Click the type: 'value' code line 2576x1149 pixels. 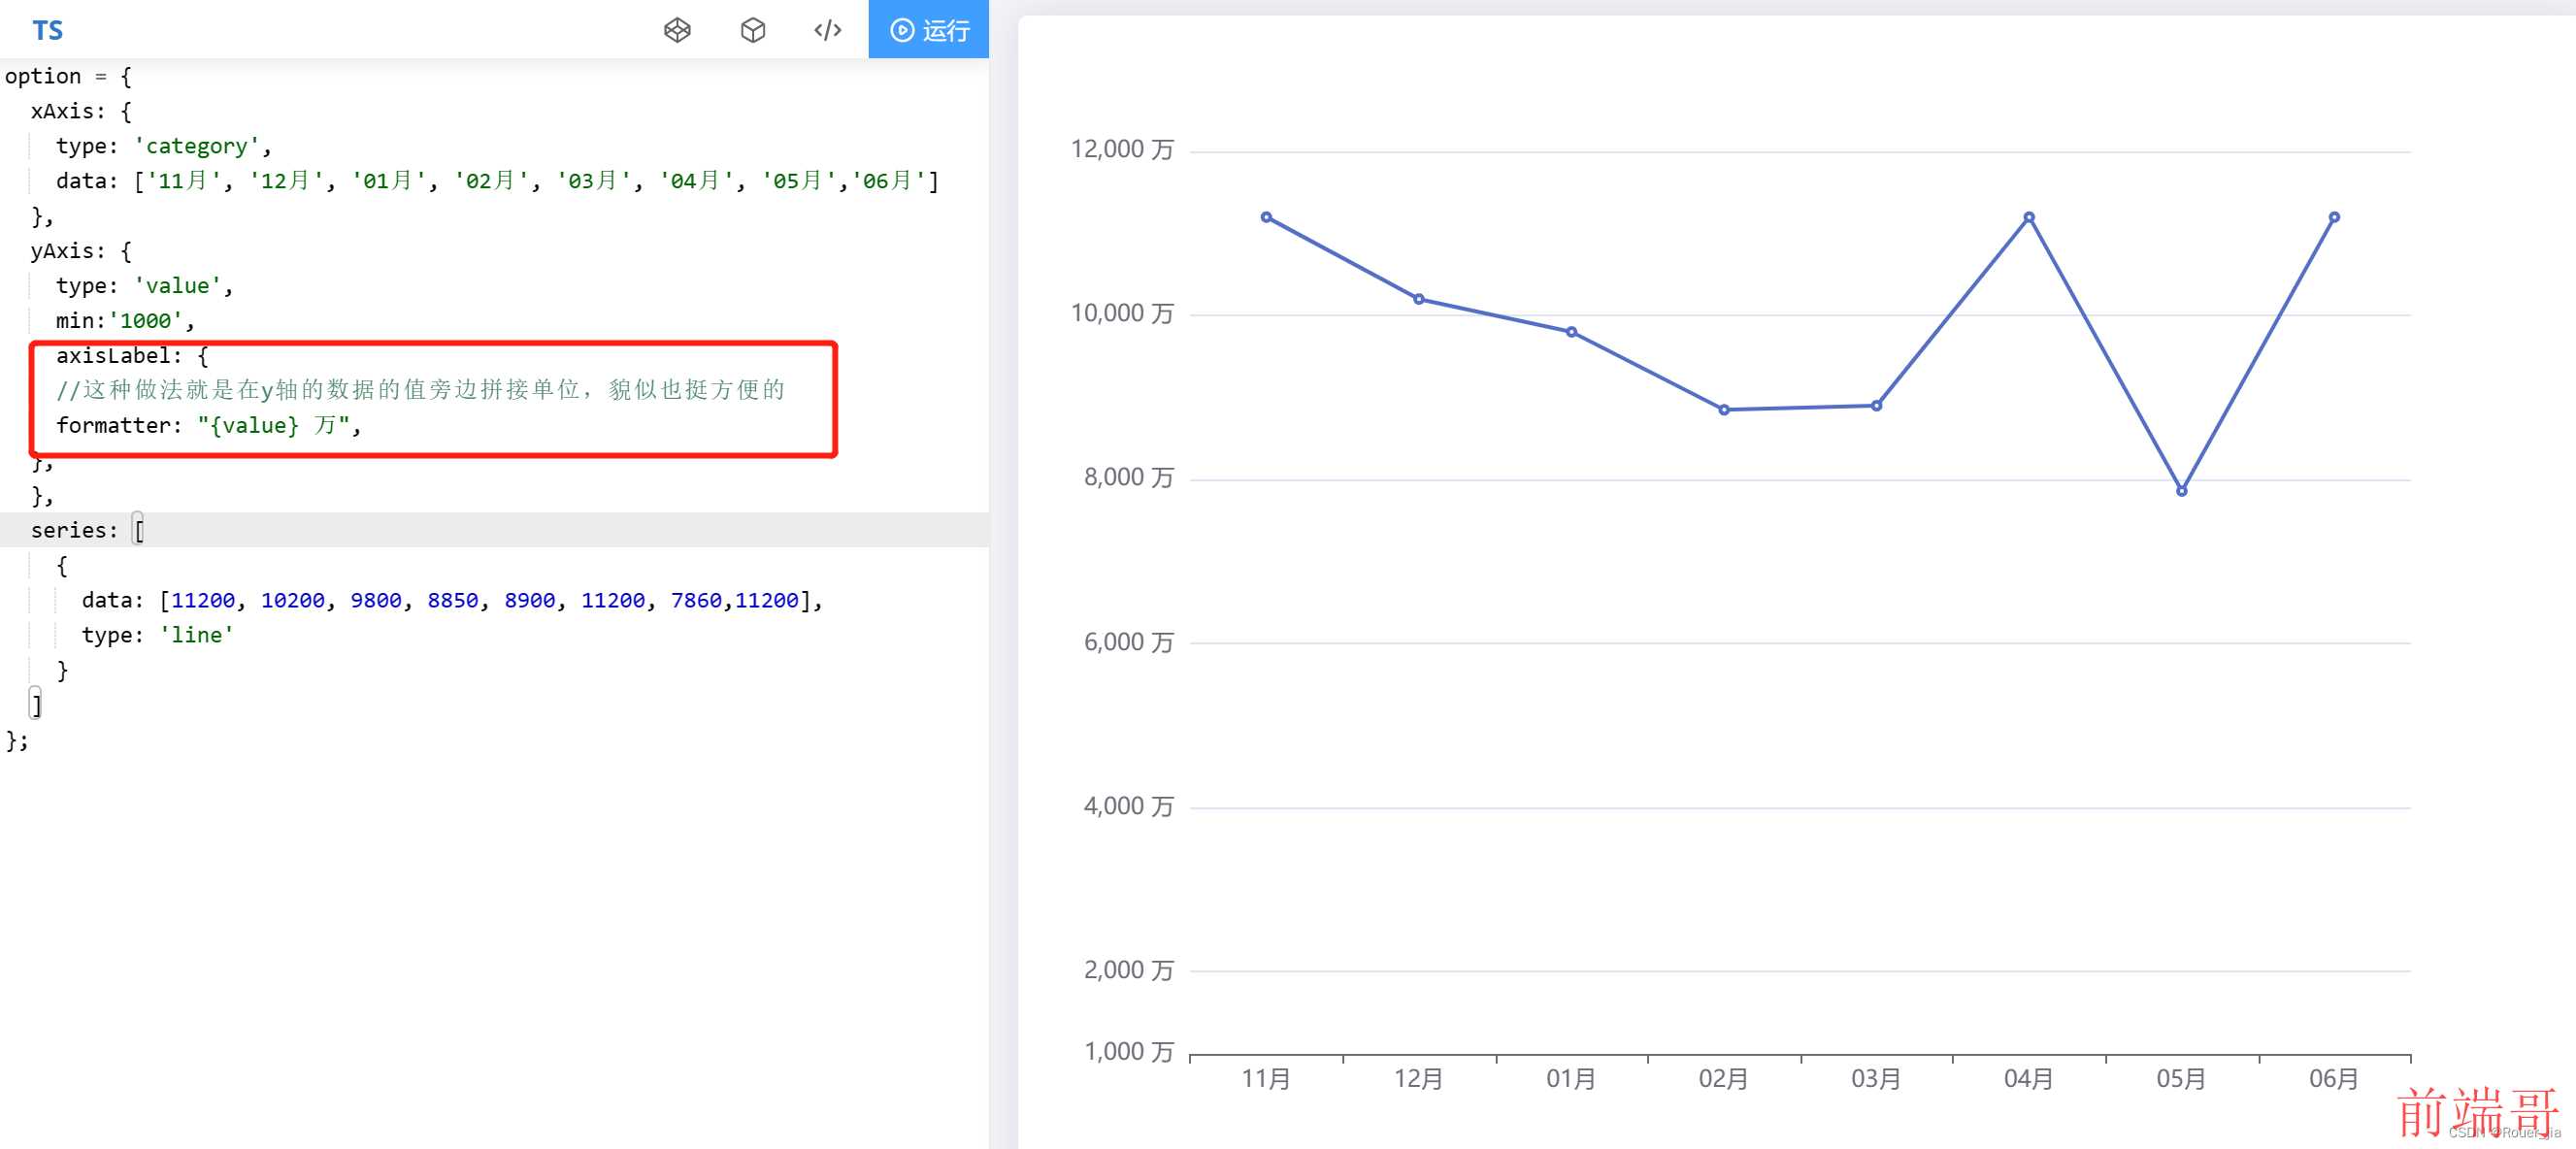click(x=145, y=286)
